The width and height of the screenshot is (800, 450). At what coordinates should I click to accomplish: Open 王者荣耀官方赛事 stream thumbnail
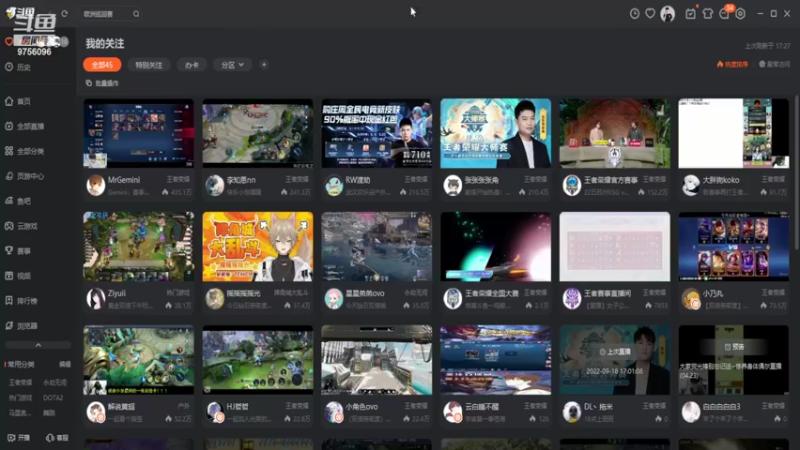coord(615,133)
